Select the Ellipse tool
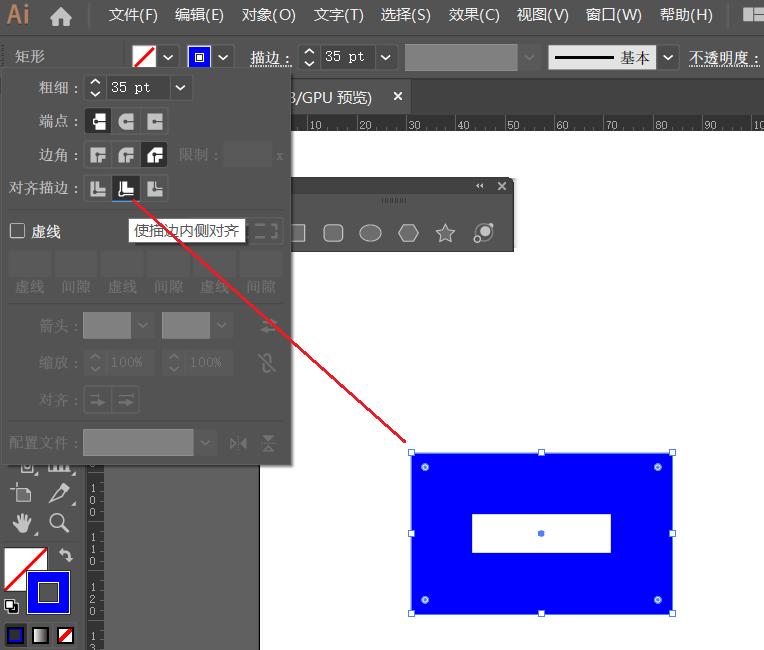764x650 pixels. (370, 233)
